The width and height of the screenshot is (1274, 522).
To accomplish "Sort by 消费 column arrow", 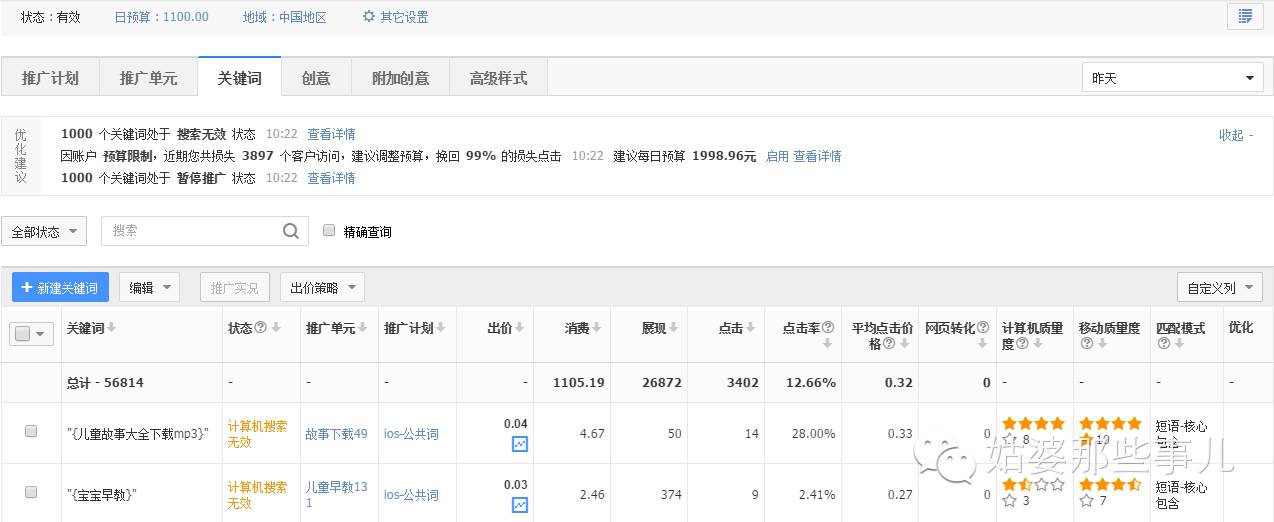I will tap(598, 328).
